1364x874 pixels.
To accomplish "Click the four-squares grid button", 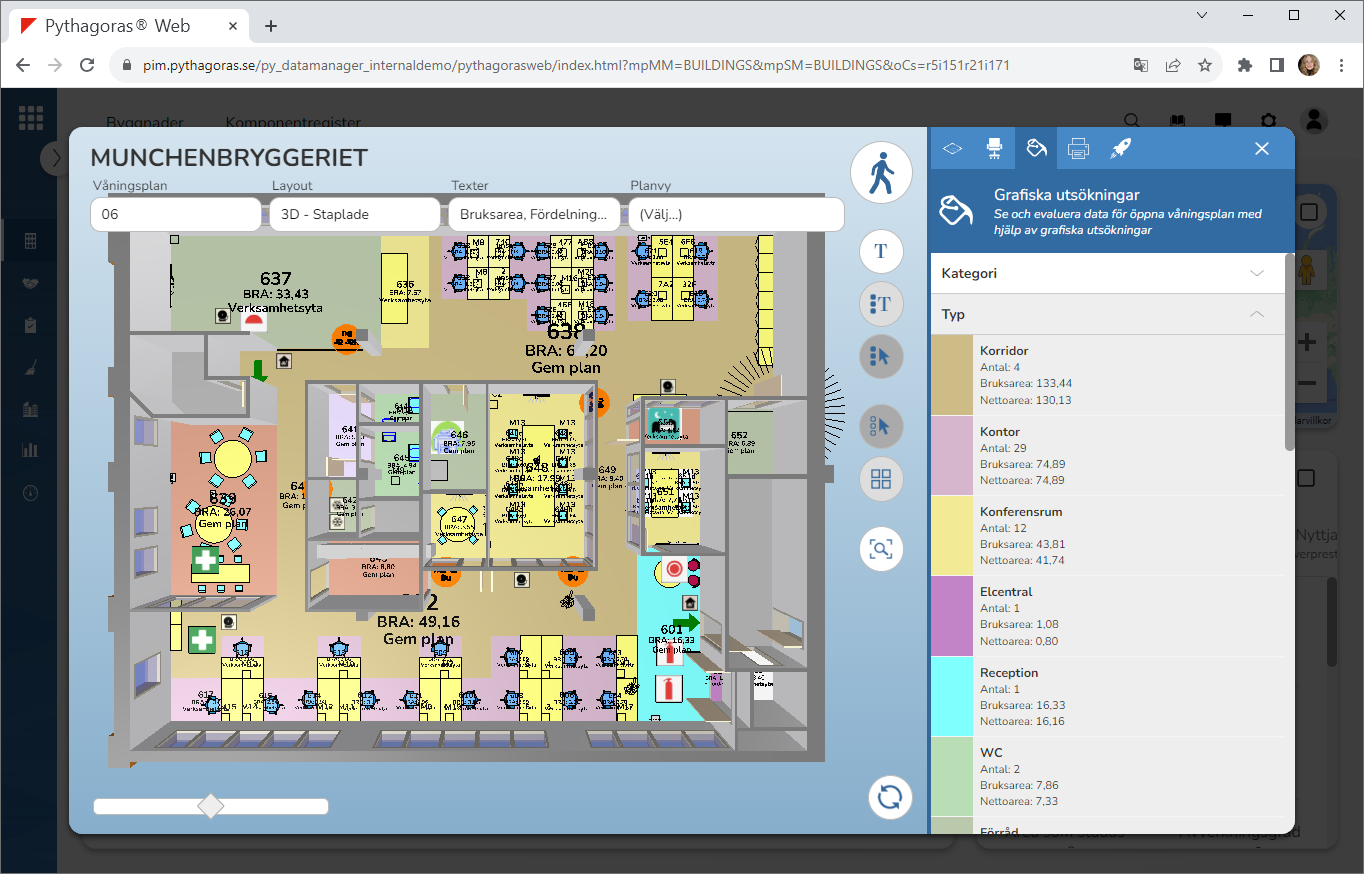I will pos(881,479).
